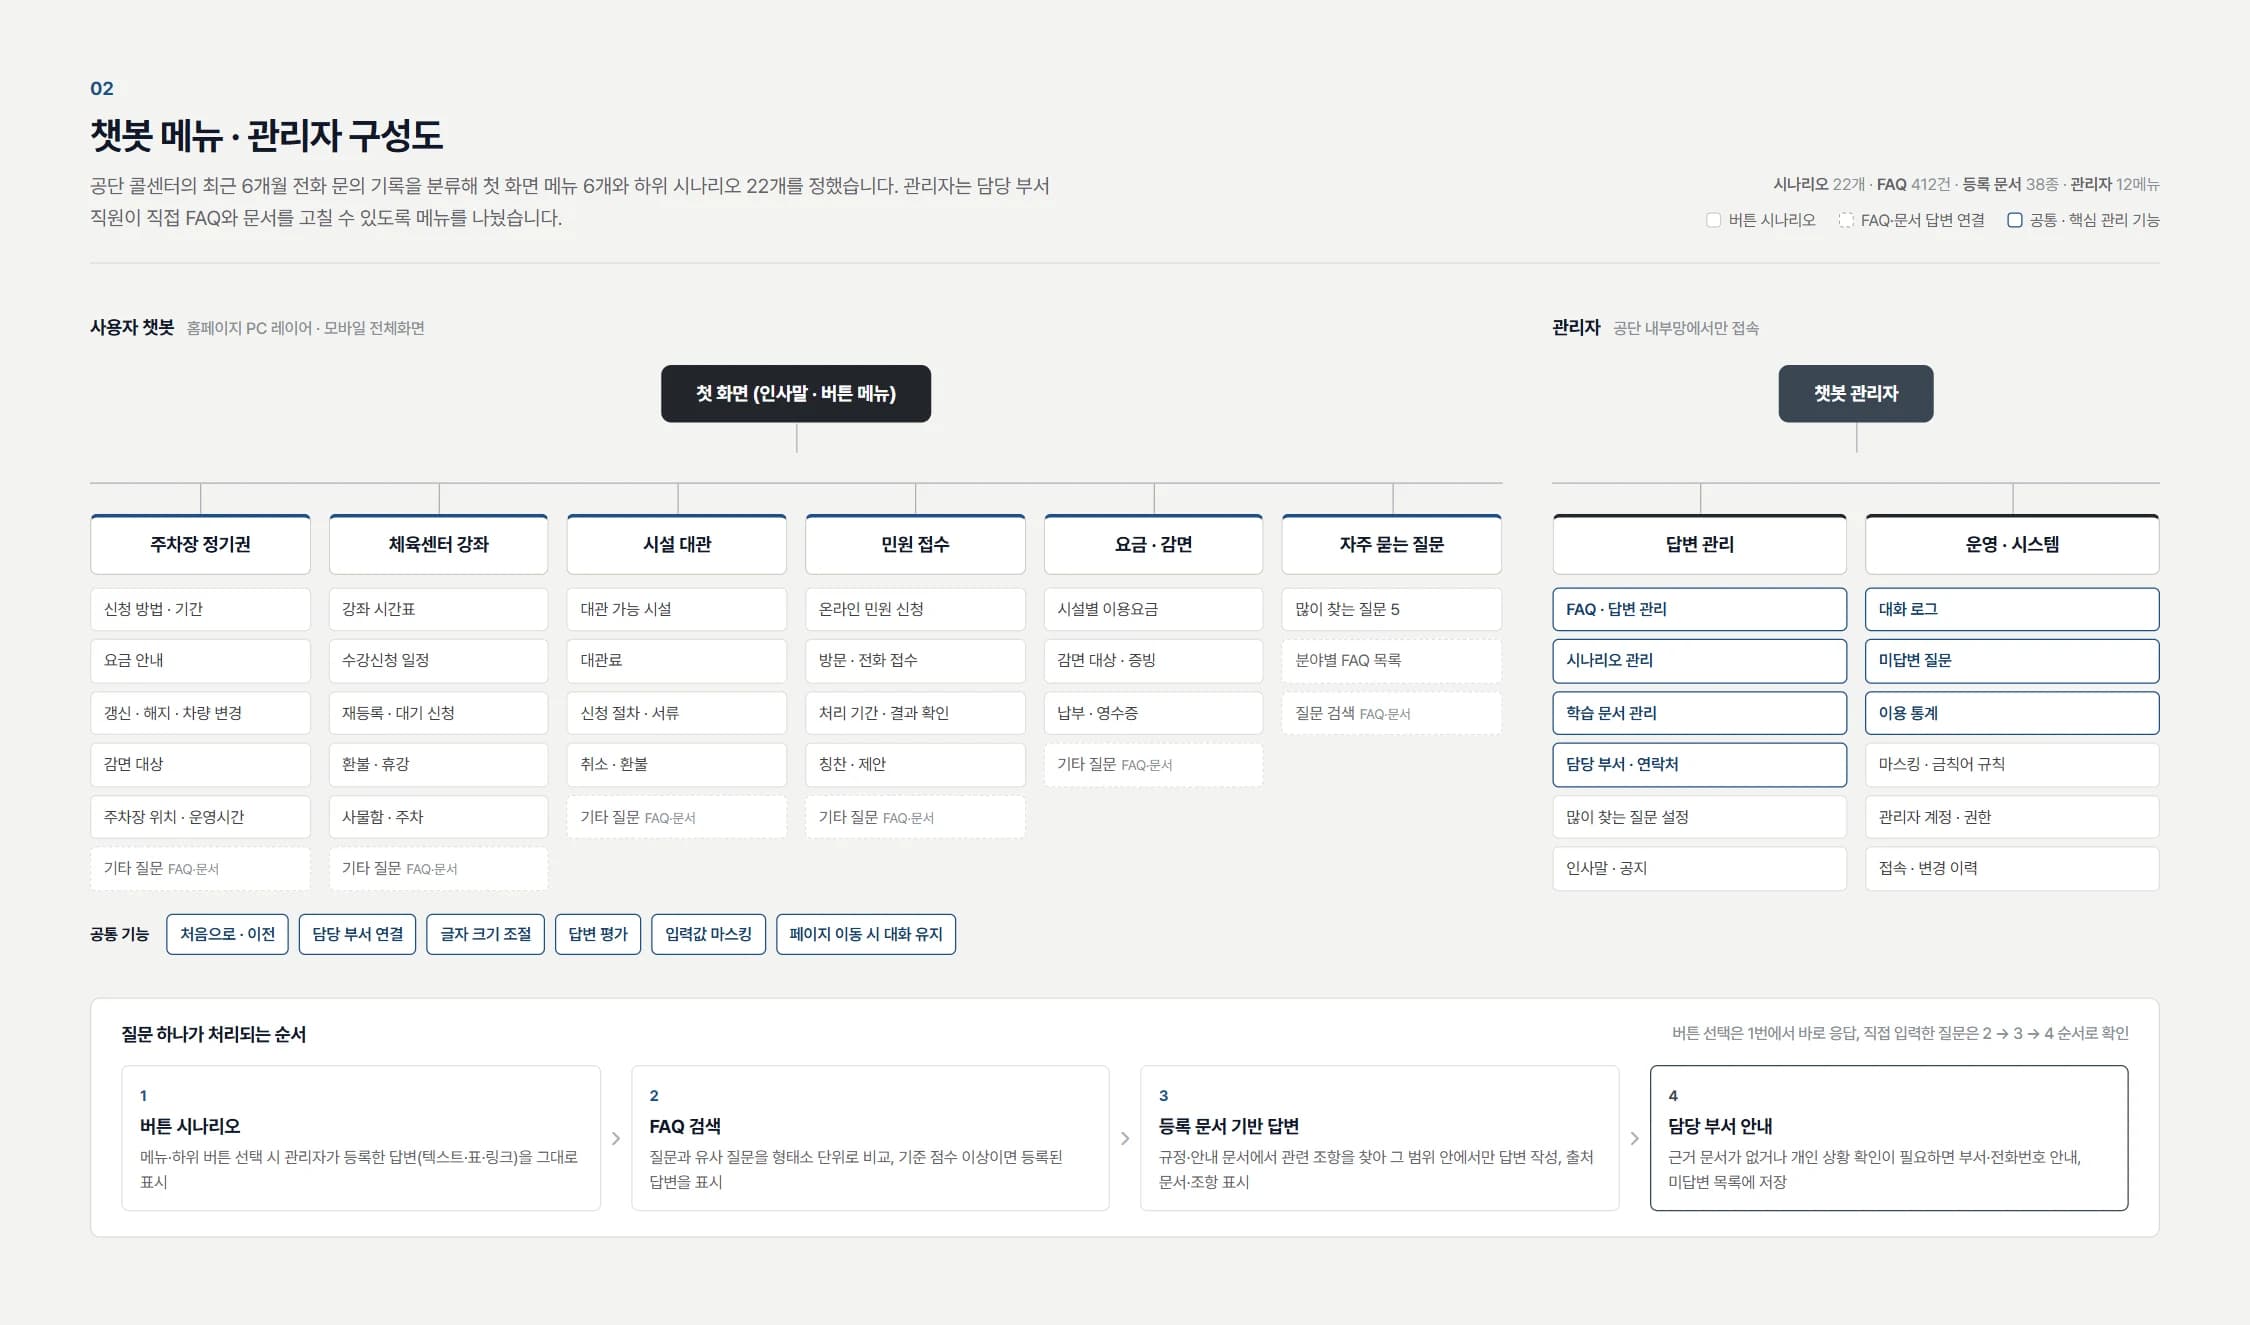Click the 챗봇 관리자 node

click(x=1855, y=393)
